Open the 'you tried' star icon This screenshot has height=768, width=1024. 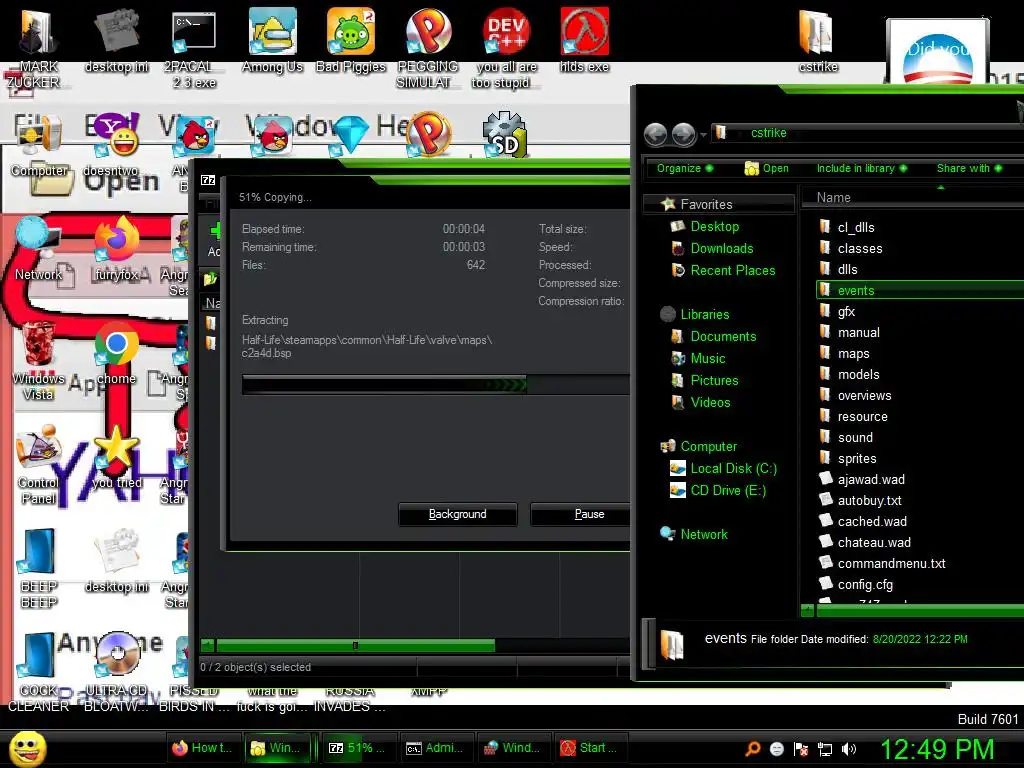(116, 458)
